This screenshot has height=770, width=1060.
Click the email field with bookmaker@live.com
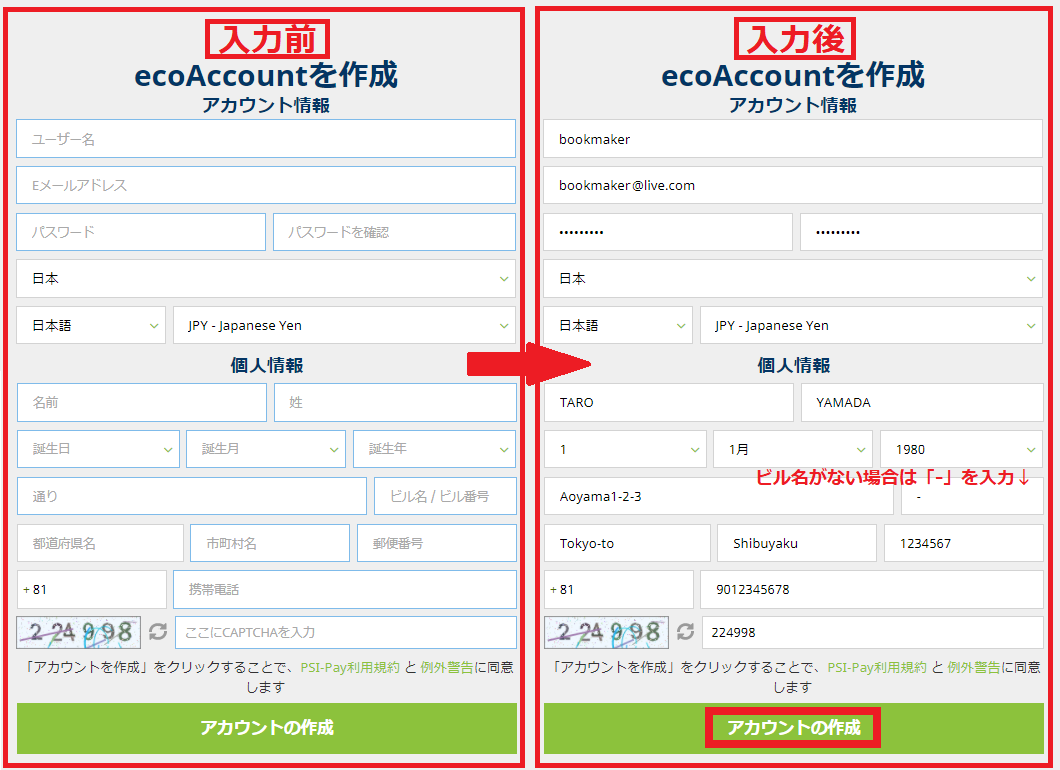tap(792, 185)
